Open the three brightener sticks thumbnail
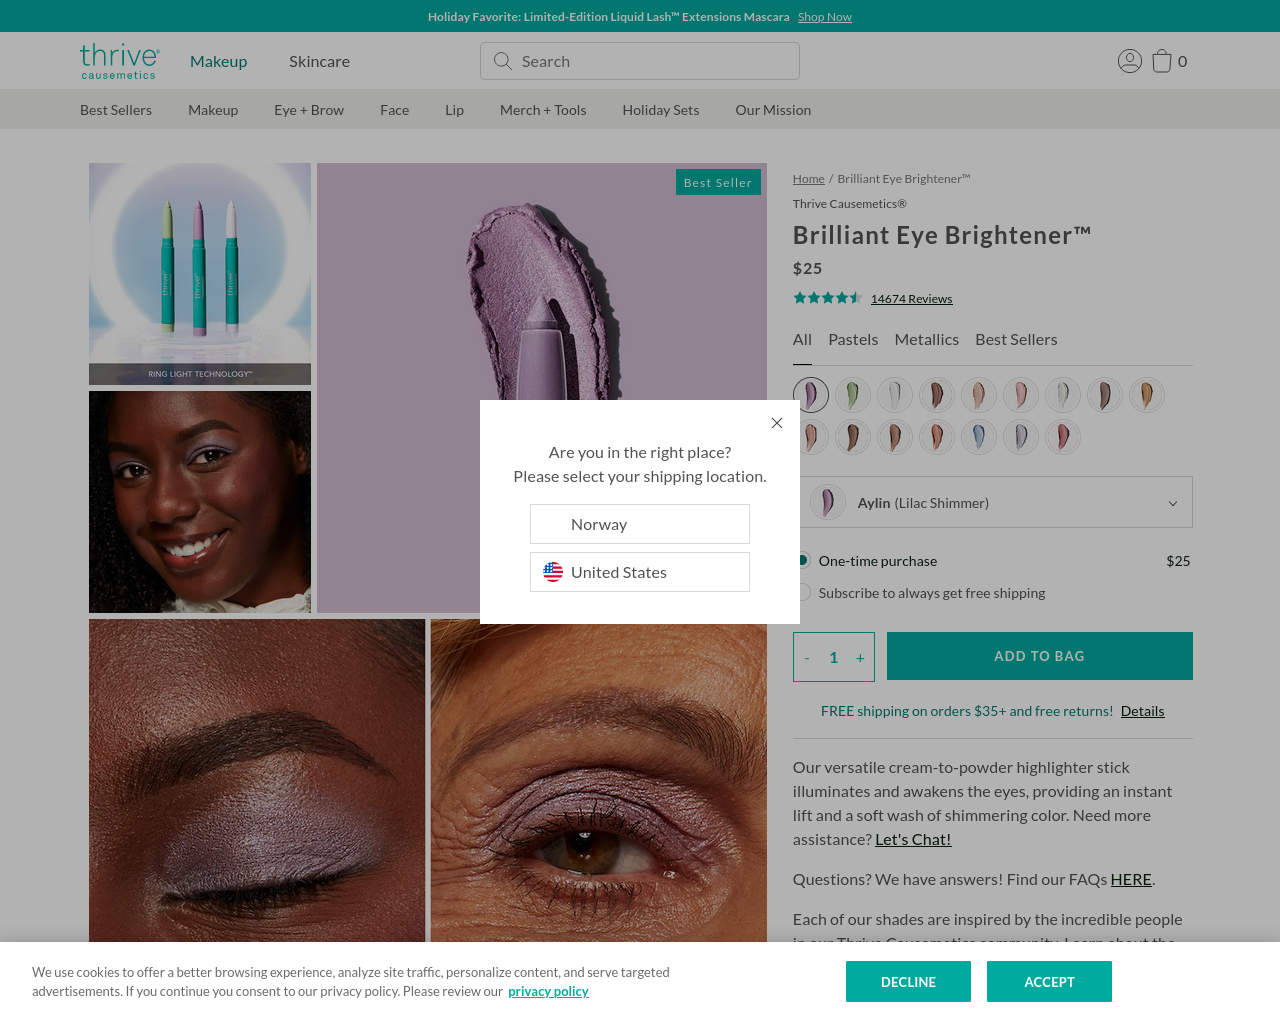 coord(200,274)
